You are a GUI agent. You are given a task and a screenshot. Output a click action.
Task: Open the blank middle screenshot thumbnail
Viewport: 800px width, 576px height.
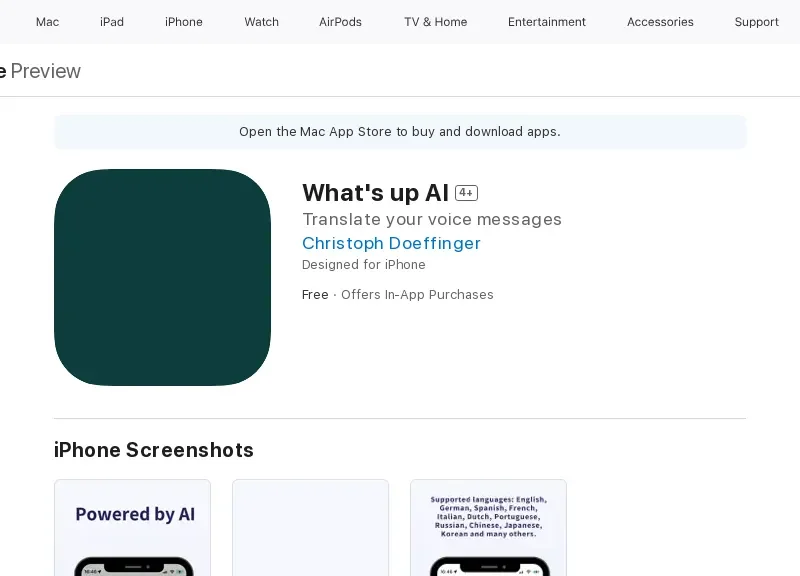[310, 528]
